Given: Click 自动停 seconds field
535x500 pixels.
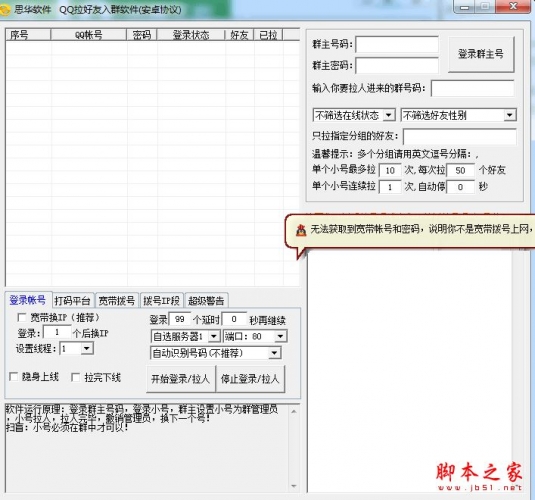Looking at the screenshot, I should point(460,187).
